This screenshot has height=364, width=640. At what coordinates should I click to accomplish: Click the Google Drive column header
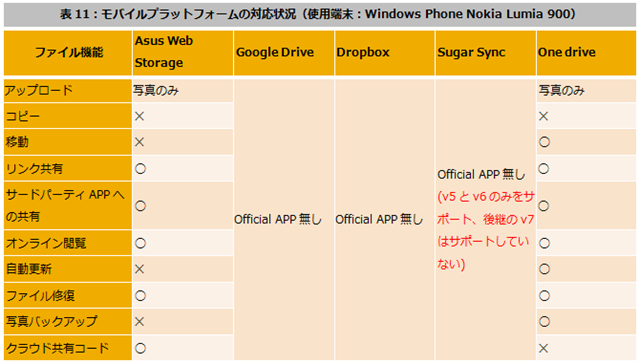284,52
